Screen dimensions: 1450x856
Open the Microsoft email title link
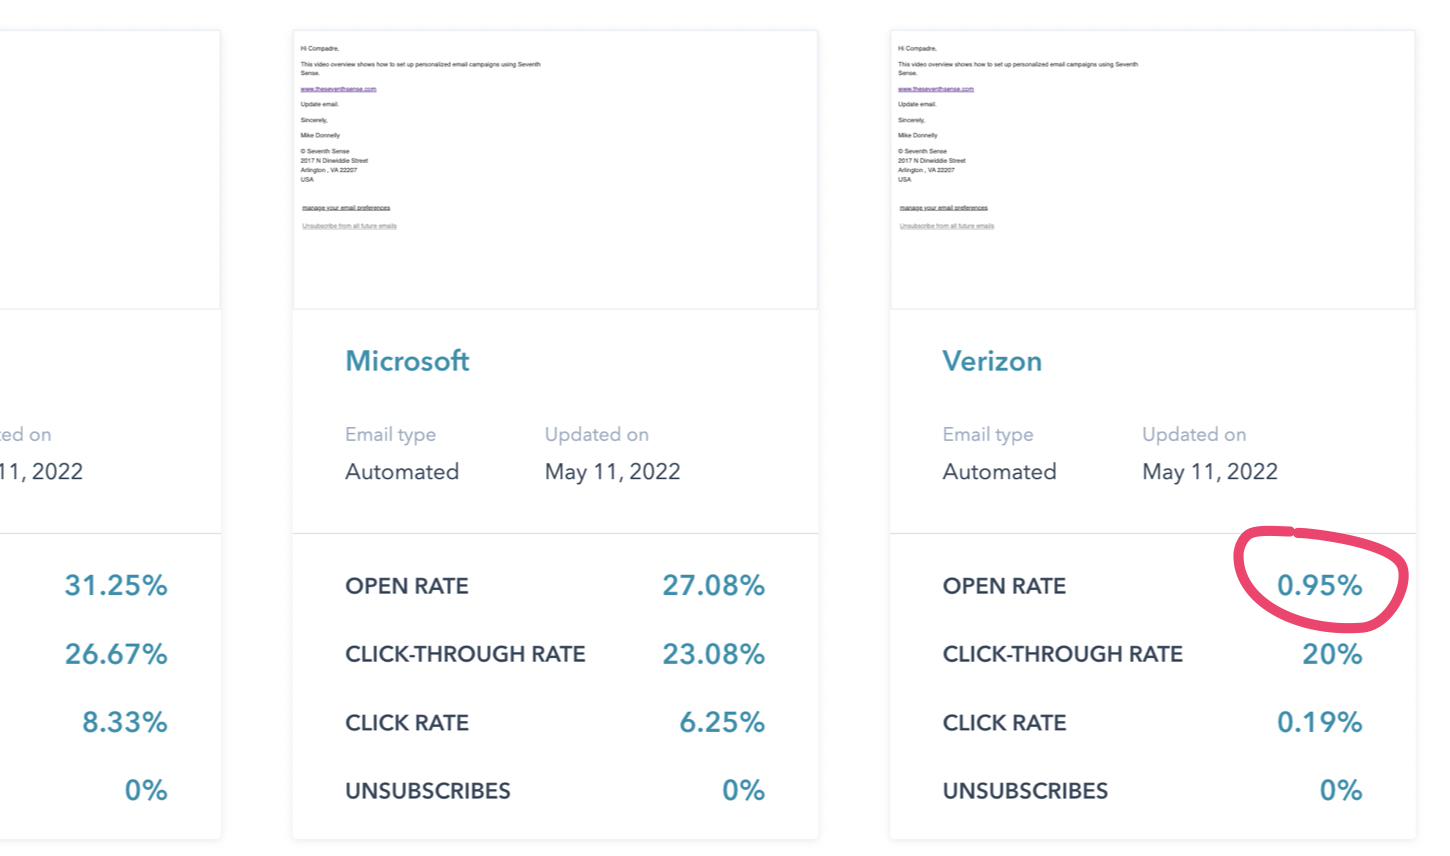[407, 361]
